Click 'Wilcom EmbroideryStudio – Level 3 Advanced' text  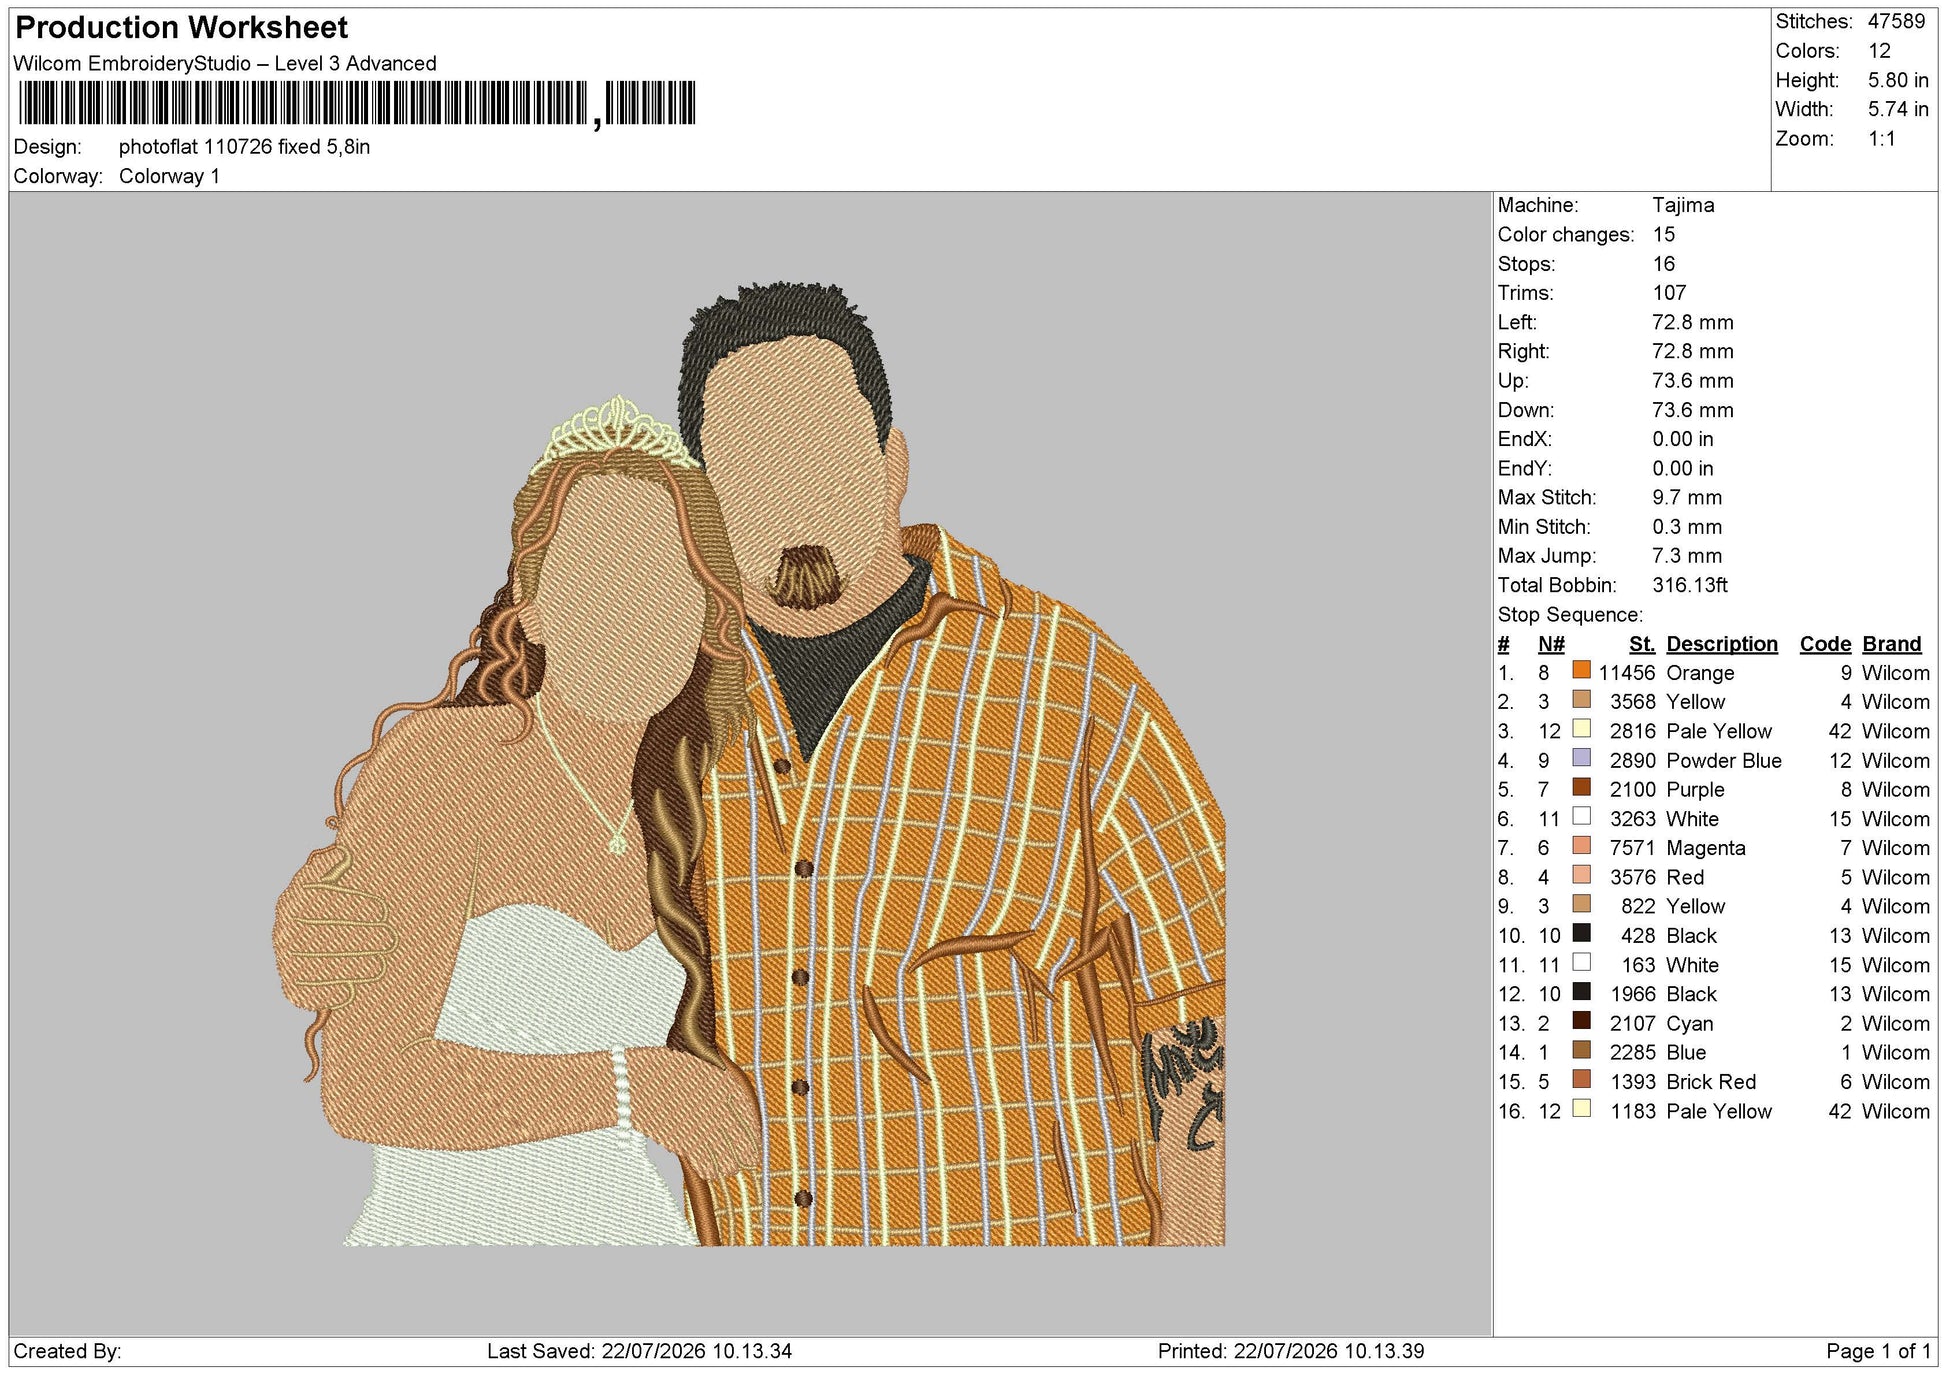tap(225, 63)
